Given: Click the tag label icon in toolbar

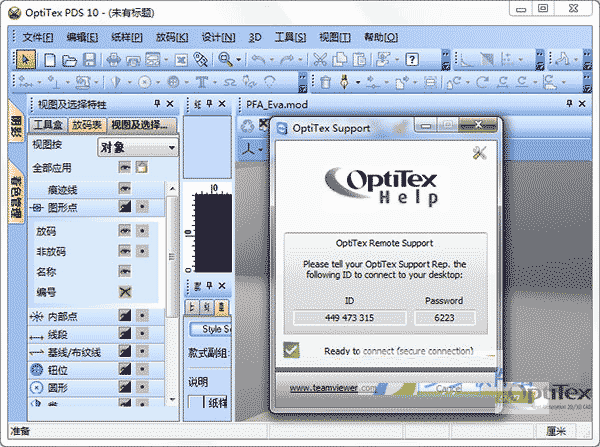Looking at the screenshot, I should (x=201, y=60).
